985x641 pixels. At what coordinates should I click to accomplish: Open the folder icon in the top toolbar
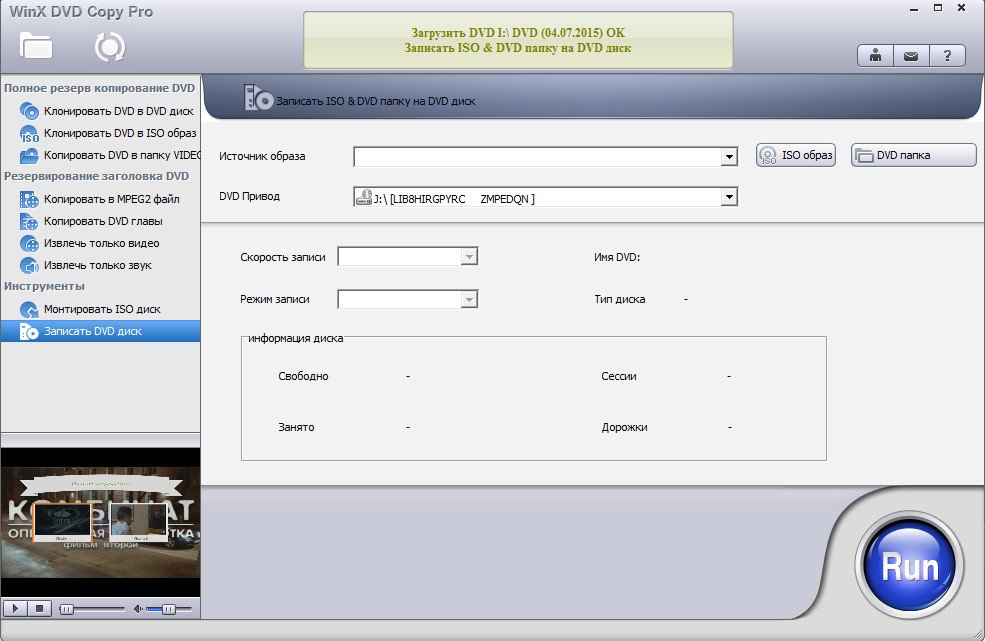coord(36,46)
